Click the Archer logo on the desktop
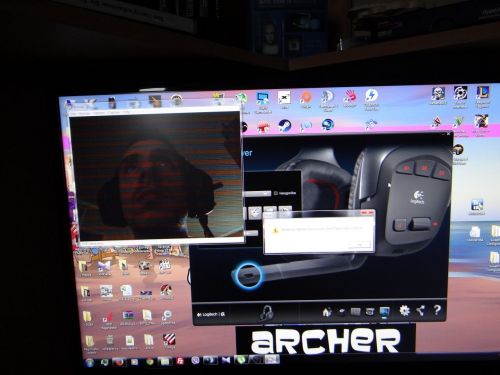This screenshot has width=500, height=375. tap(326, 340)
